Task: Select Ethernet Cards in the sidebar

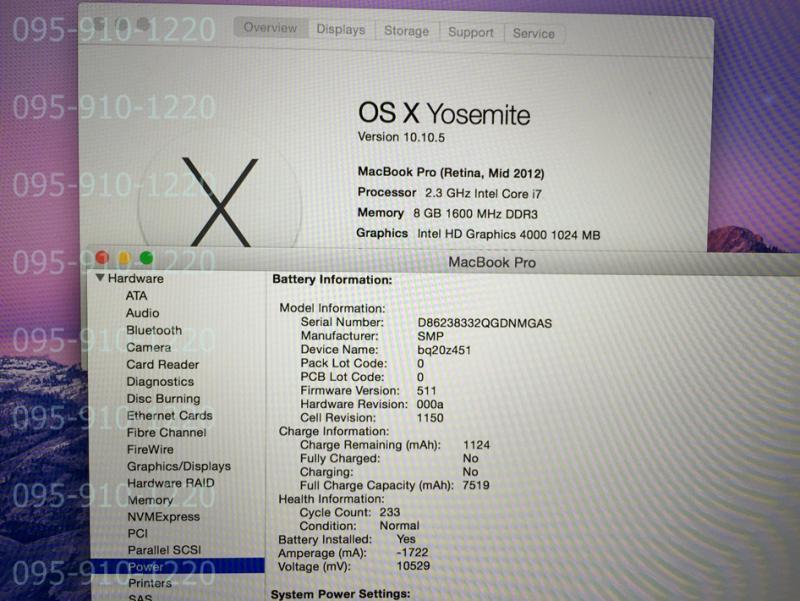Action: point(169,416)
